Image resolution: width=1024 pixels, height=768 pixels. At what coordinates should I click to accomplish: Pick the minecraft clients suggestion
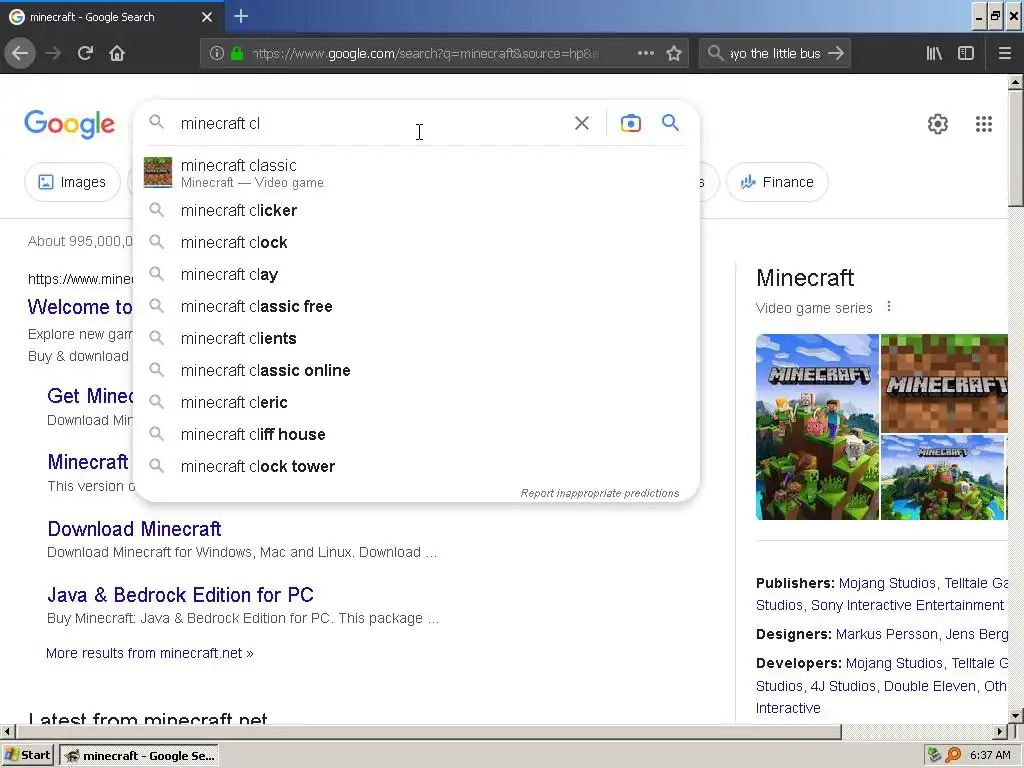pyautogui.click(x=416, y=338)
